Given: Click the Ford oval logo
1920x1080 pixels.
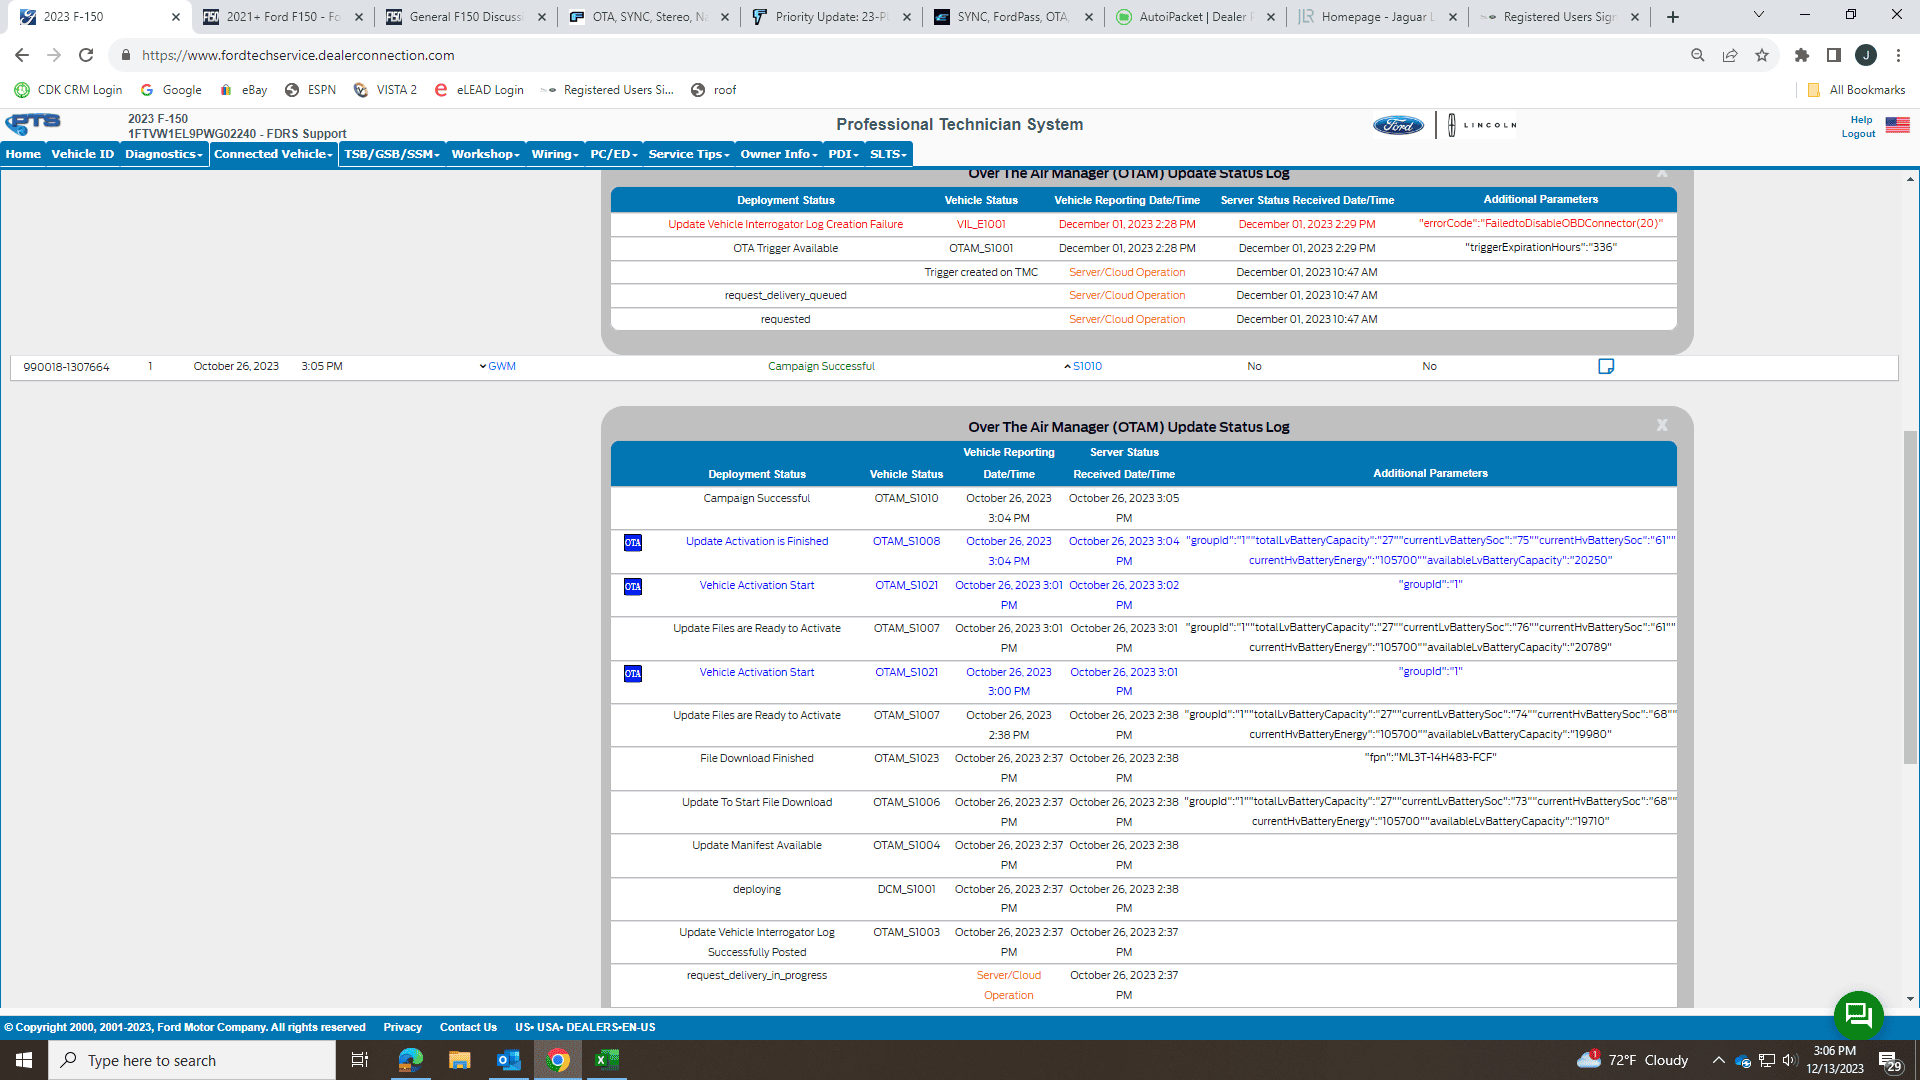Looking at the screenshot, I should 1397,125.
